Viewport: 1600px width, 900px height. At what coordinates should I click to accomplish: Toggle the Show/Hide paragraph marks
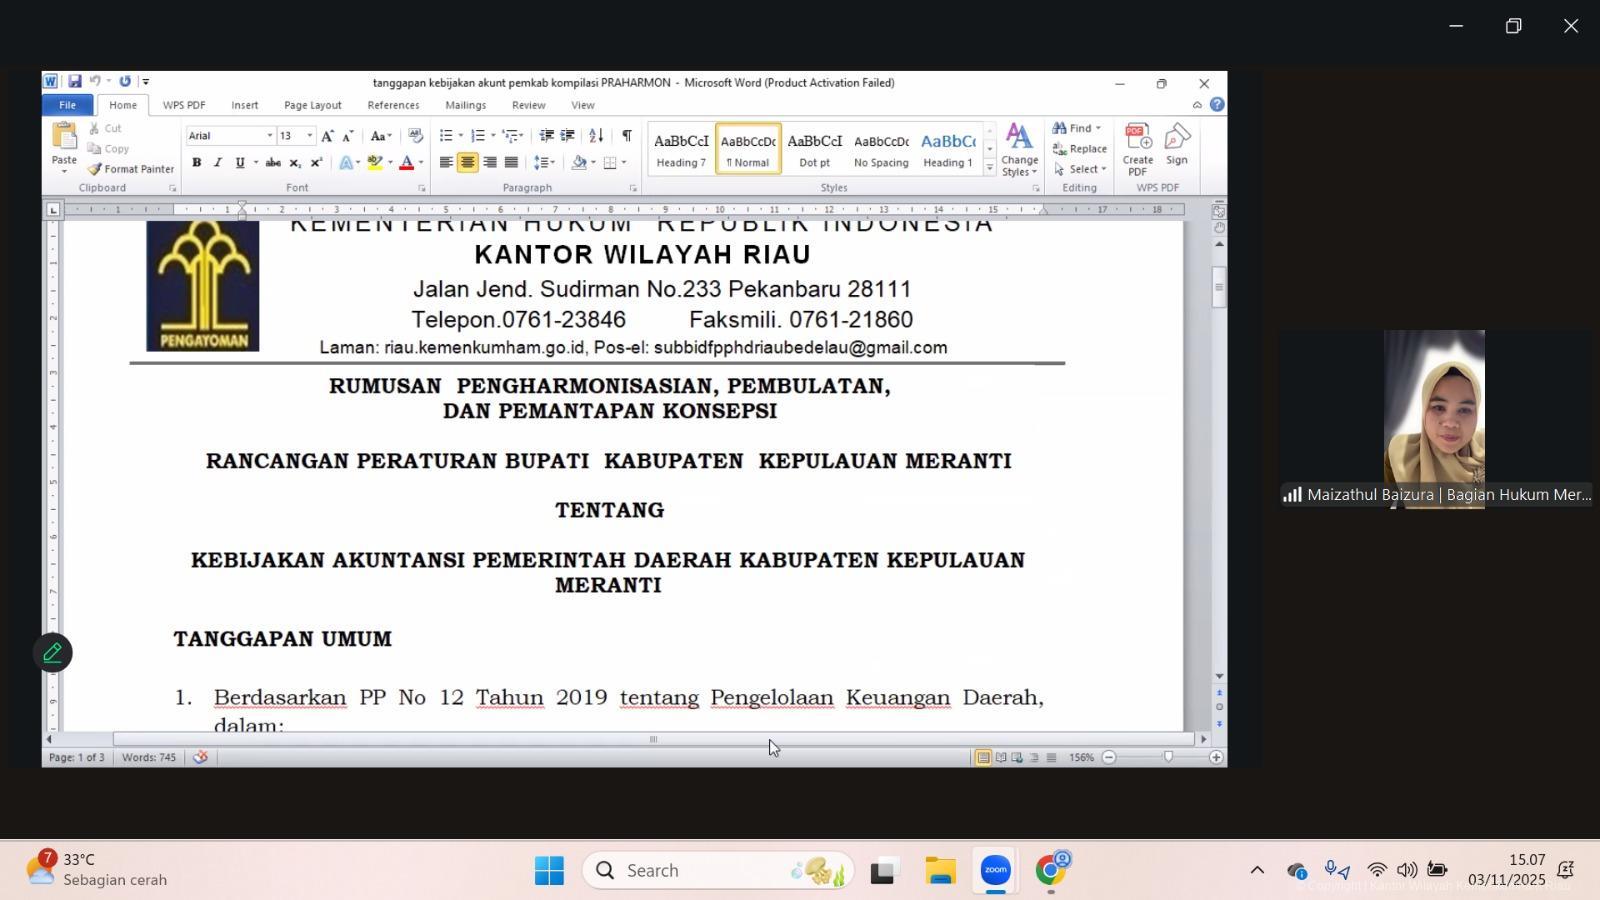click(627, 133)
